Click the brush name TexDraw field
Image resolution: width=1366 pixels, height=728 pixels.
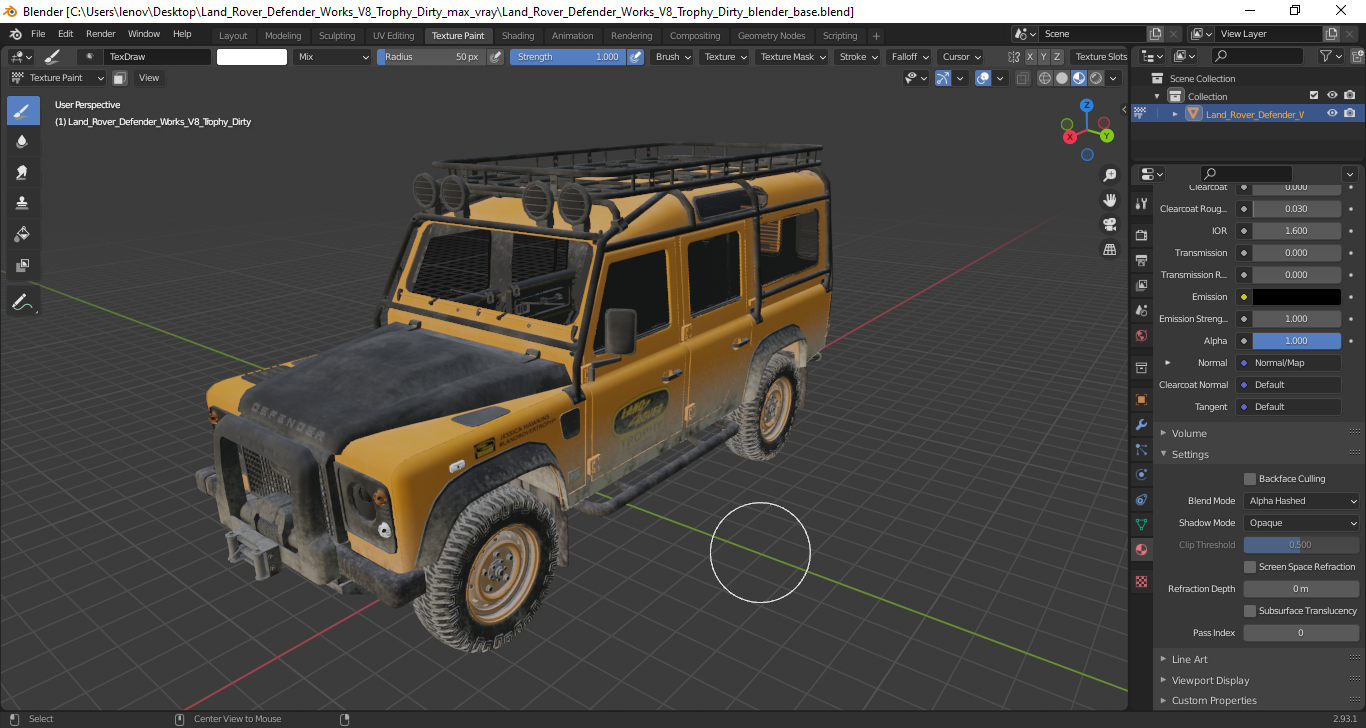click(x=157, y=57)
